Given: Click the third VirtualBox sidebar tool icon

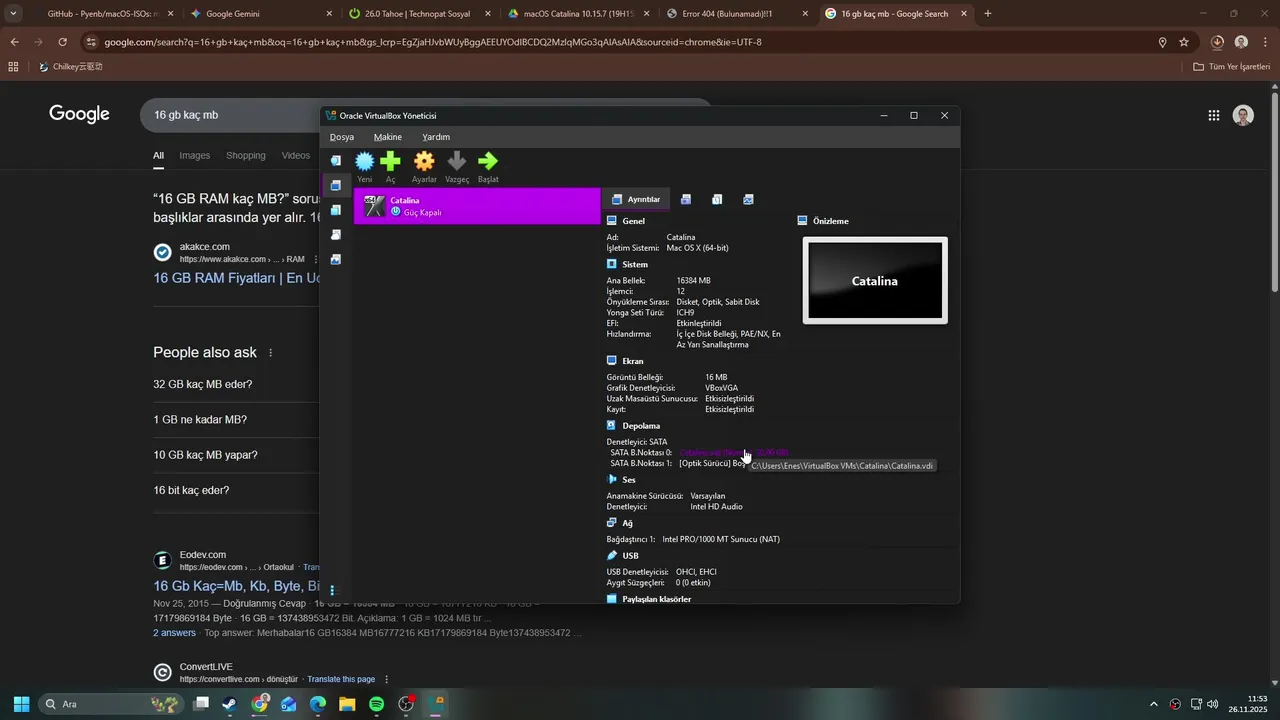Looking at the screenshot, I should (336, 210).
